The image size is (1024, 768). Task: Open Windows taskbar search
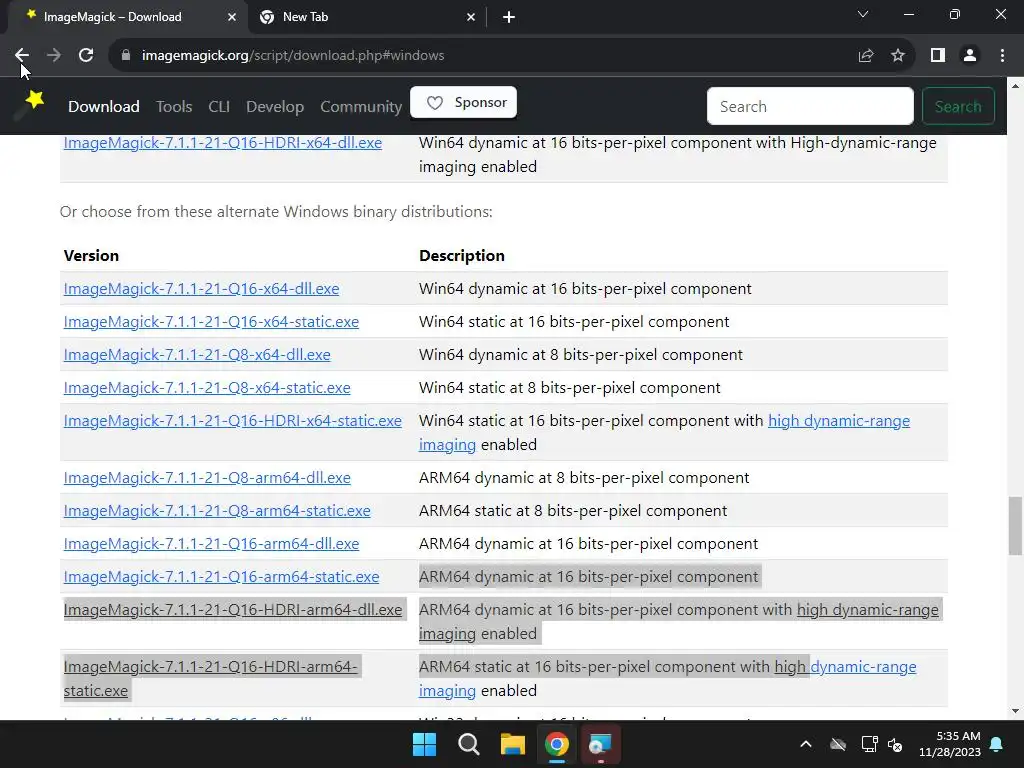pos(469,744)
